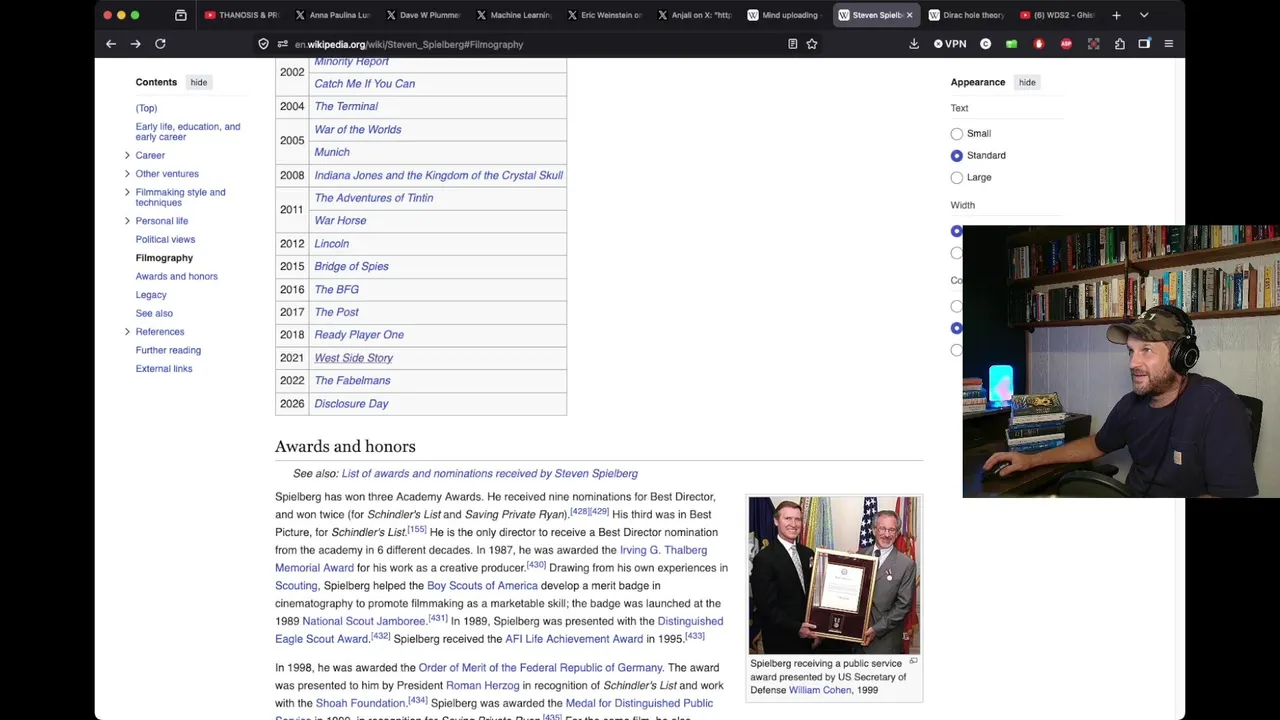1280x720 pixels.
Task: Toggle reader view for this page
Action: click(x=792, y=44)
